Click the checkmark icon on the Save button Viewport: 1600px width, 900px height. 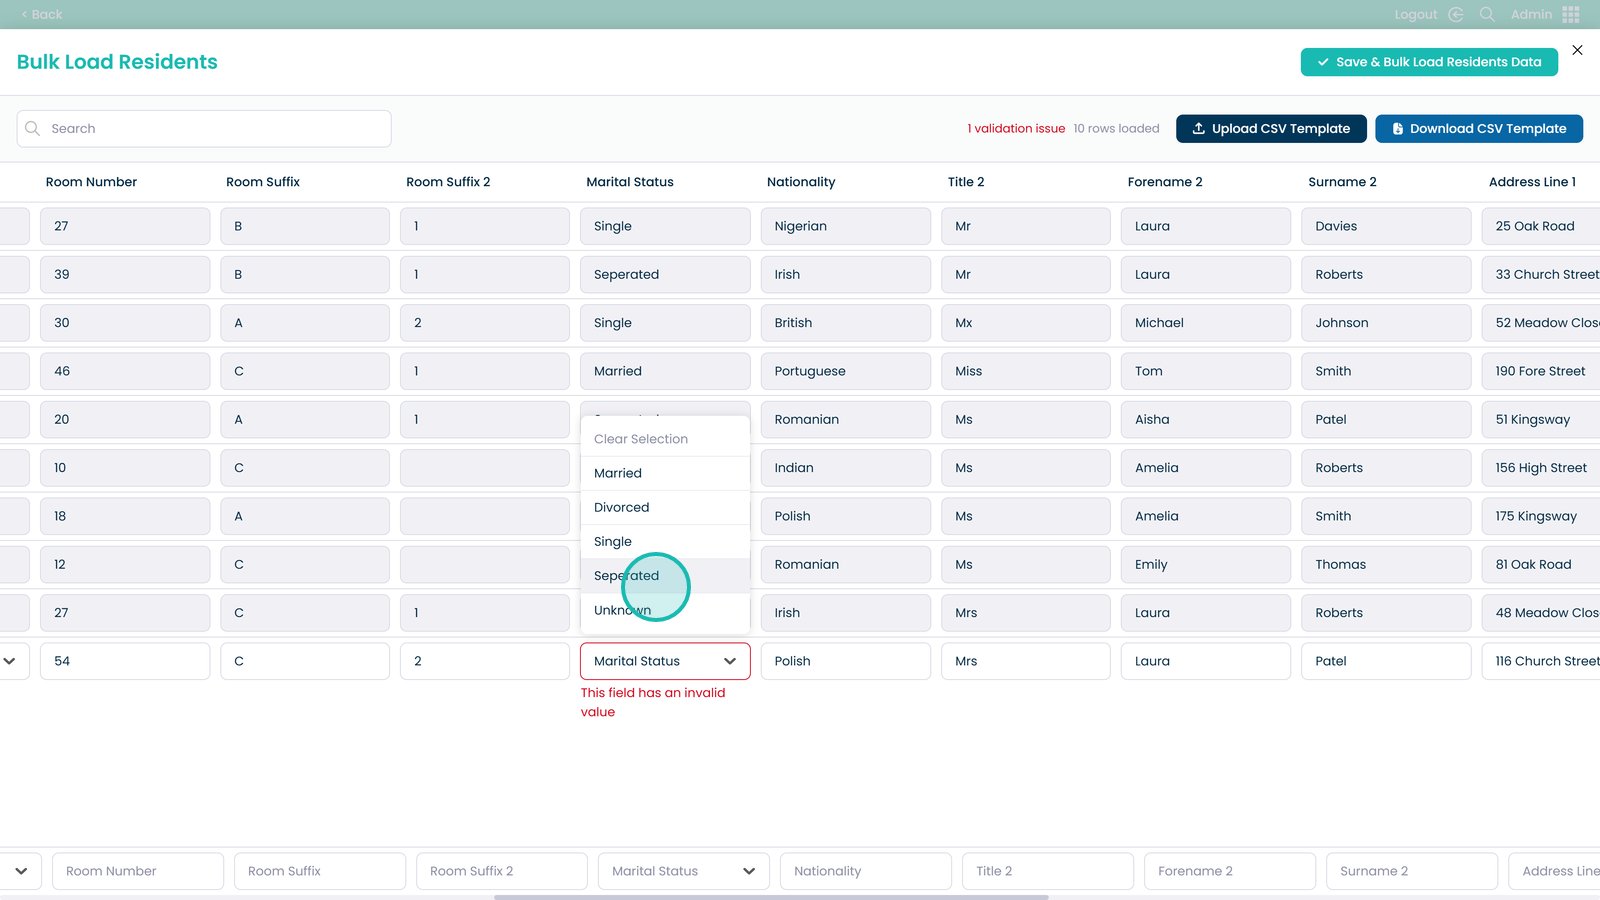click(1323, 62)
